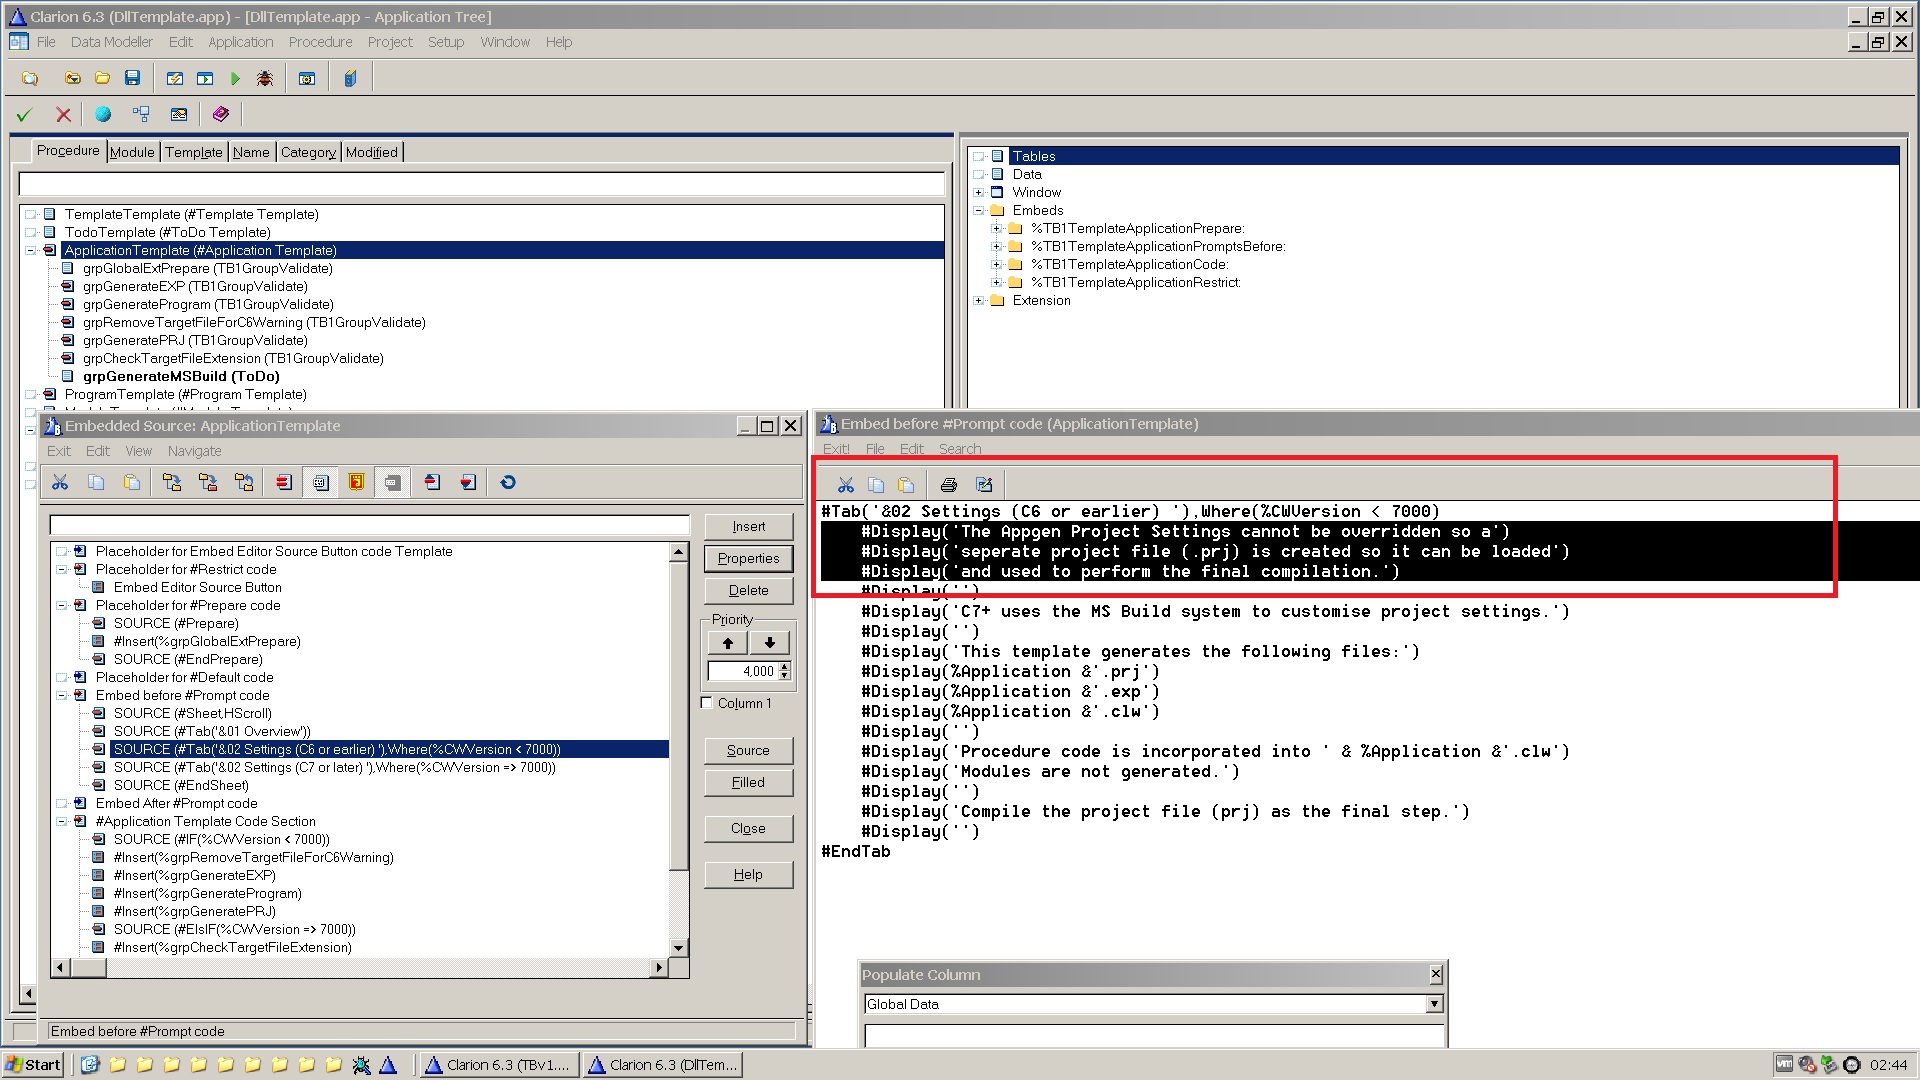This screenshot has height=1080, width=1920.
Task: Toggle the red shield icon in Embedded Source toolbar
Action: click(356, 483)
